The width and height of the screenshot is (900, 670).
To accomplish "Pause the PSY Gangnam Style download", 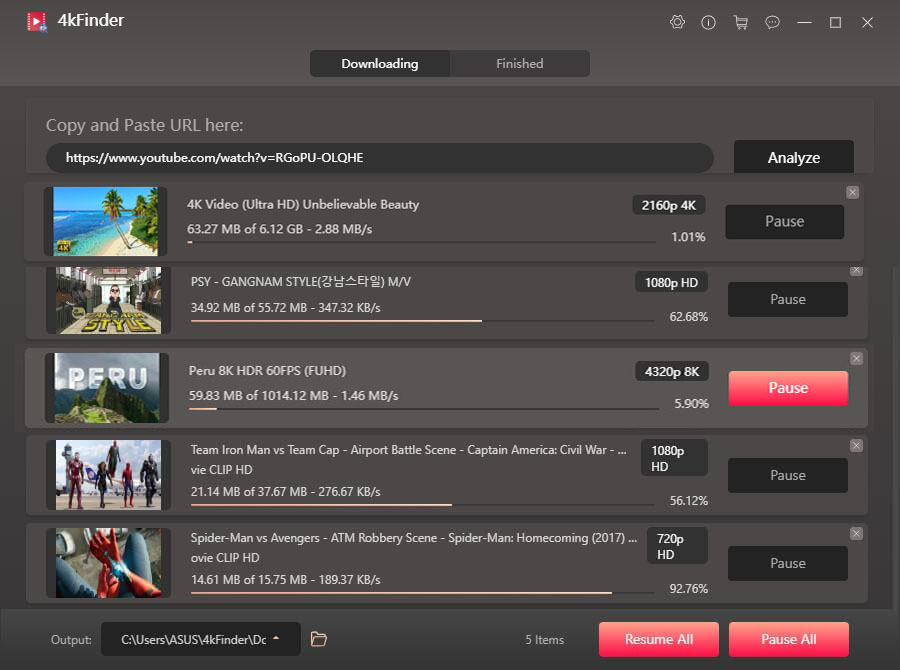I will click(x=787, y=299).
